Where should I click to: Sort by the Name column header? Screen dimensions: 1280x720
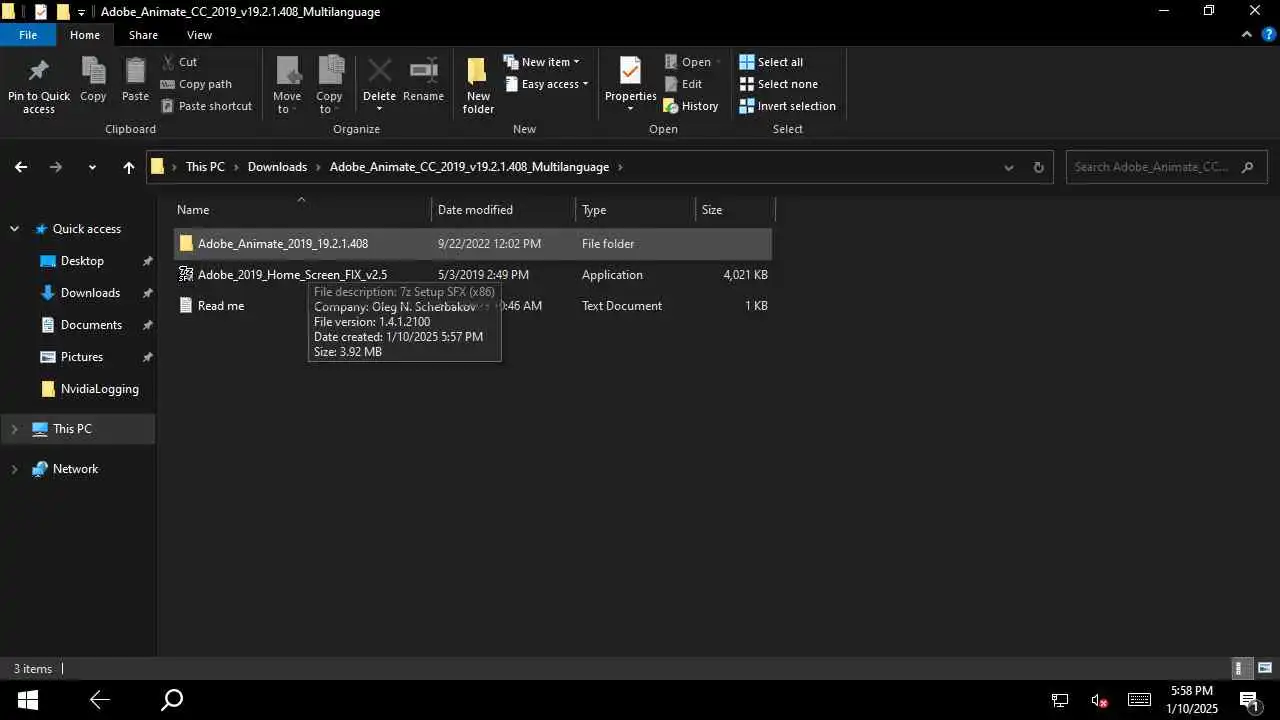[301, 209]
